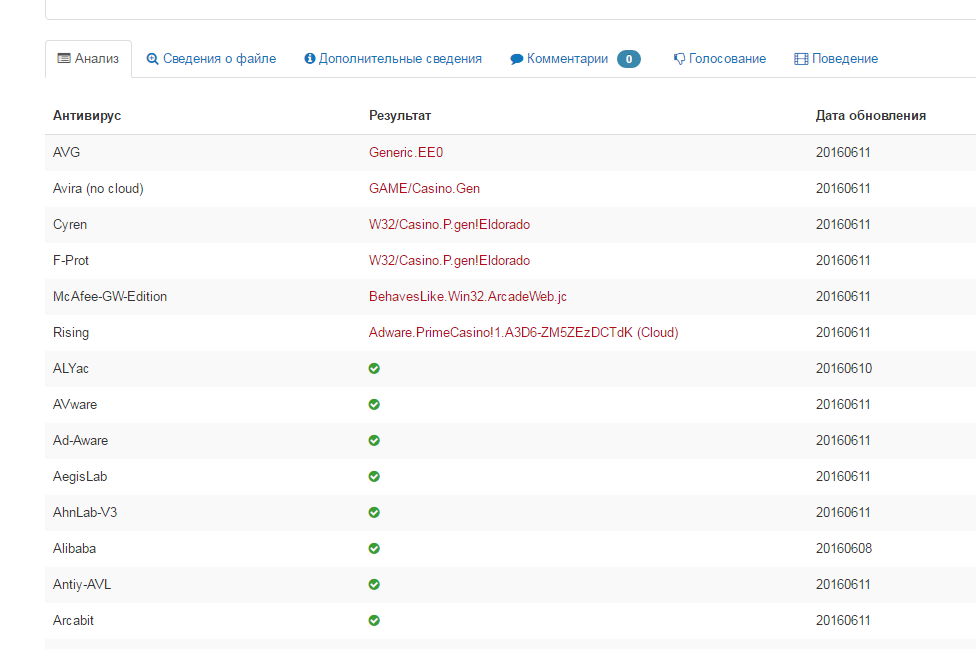This screenshot has height=649, width=976.
Task: Click green check mark in Alibaba row
Action: (x=374, y=549)
